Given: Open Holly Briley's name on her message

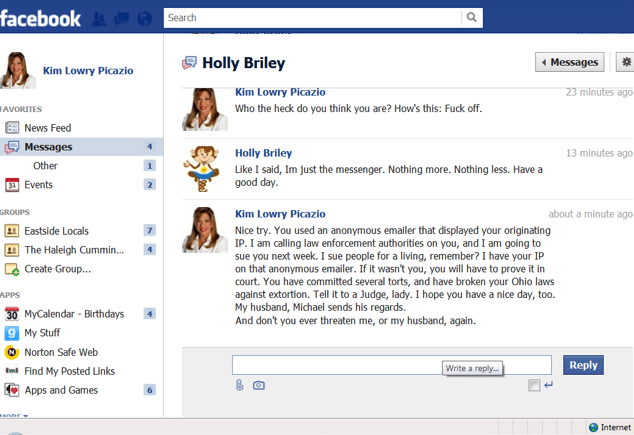Looking at the screenshot, I should point(264,153).
